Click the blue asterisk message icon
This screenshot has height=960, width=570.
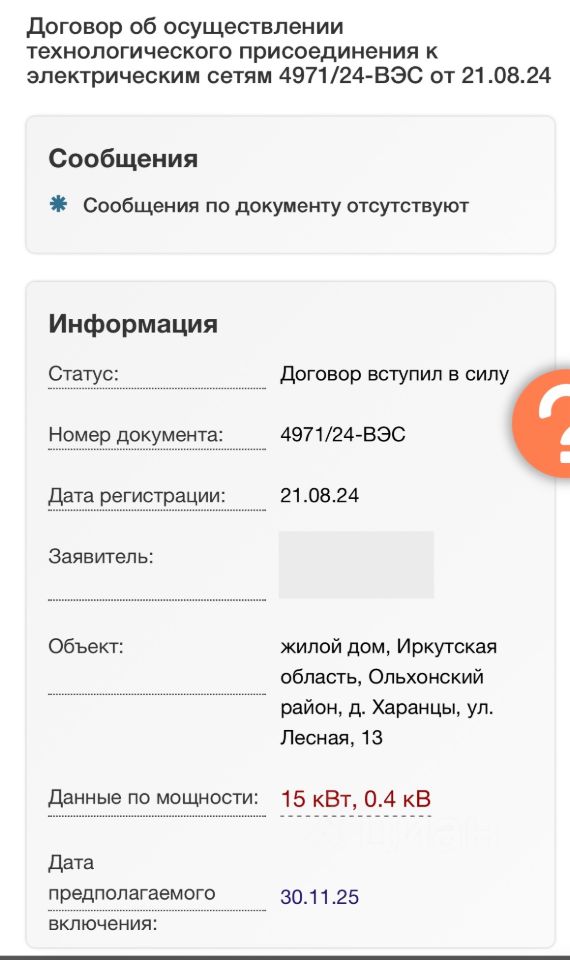59,204
